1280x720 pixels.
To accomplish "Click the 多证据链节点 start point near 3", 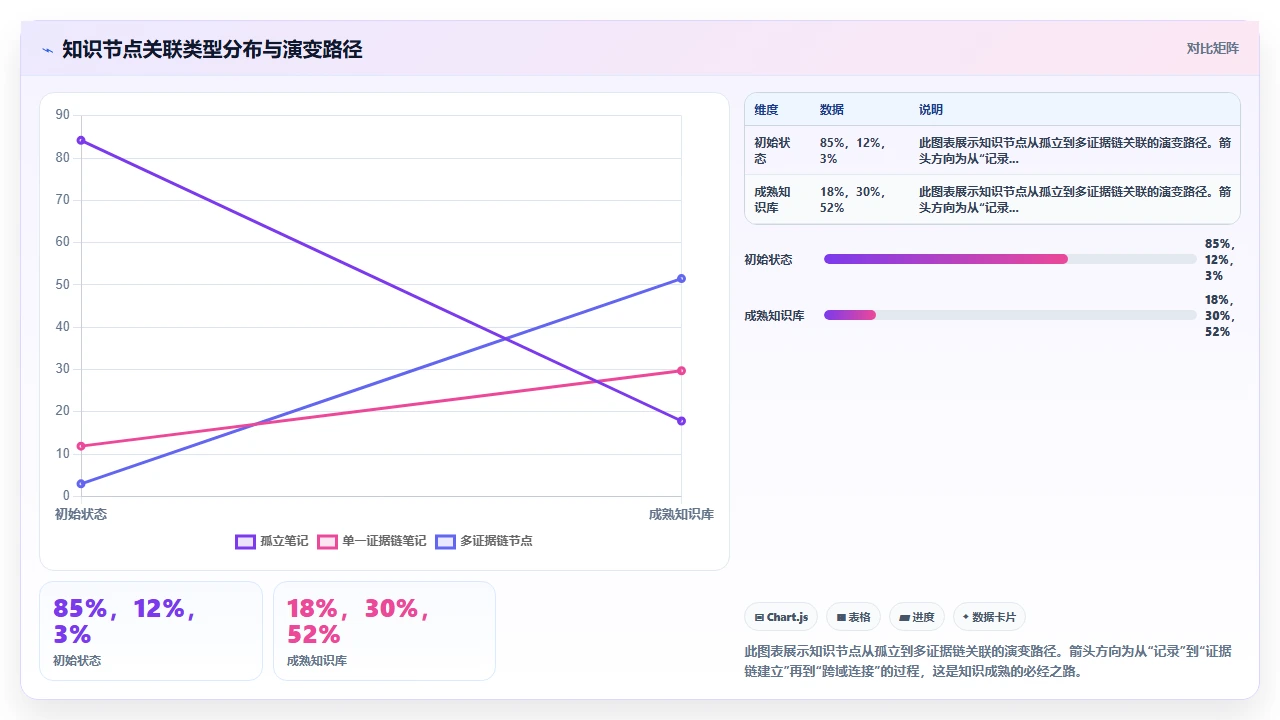I will click(81, 484).
